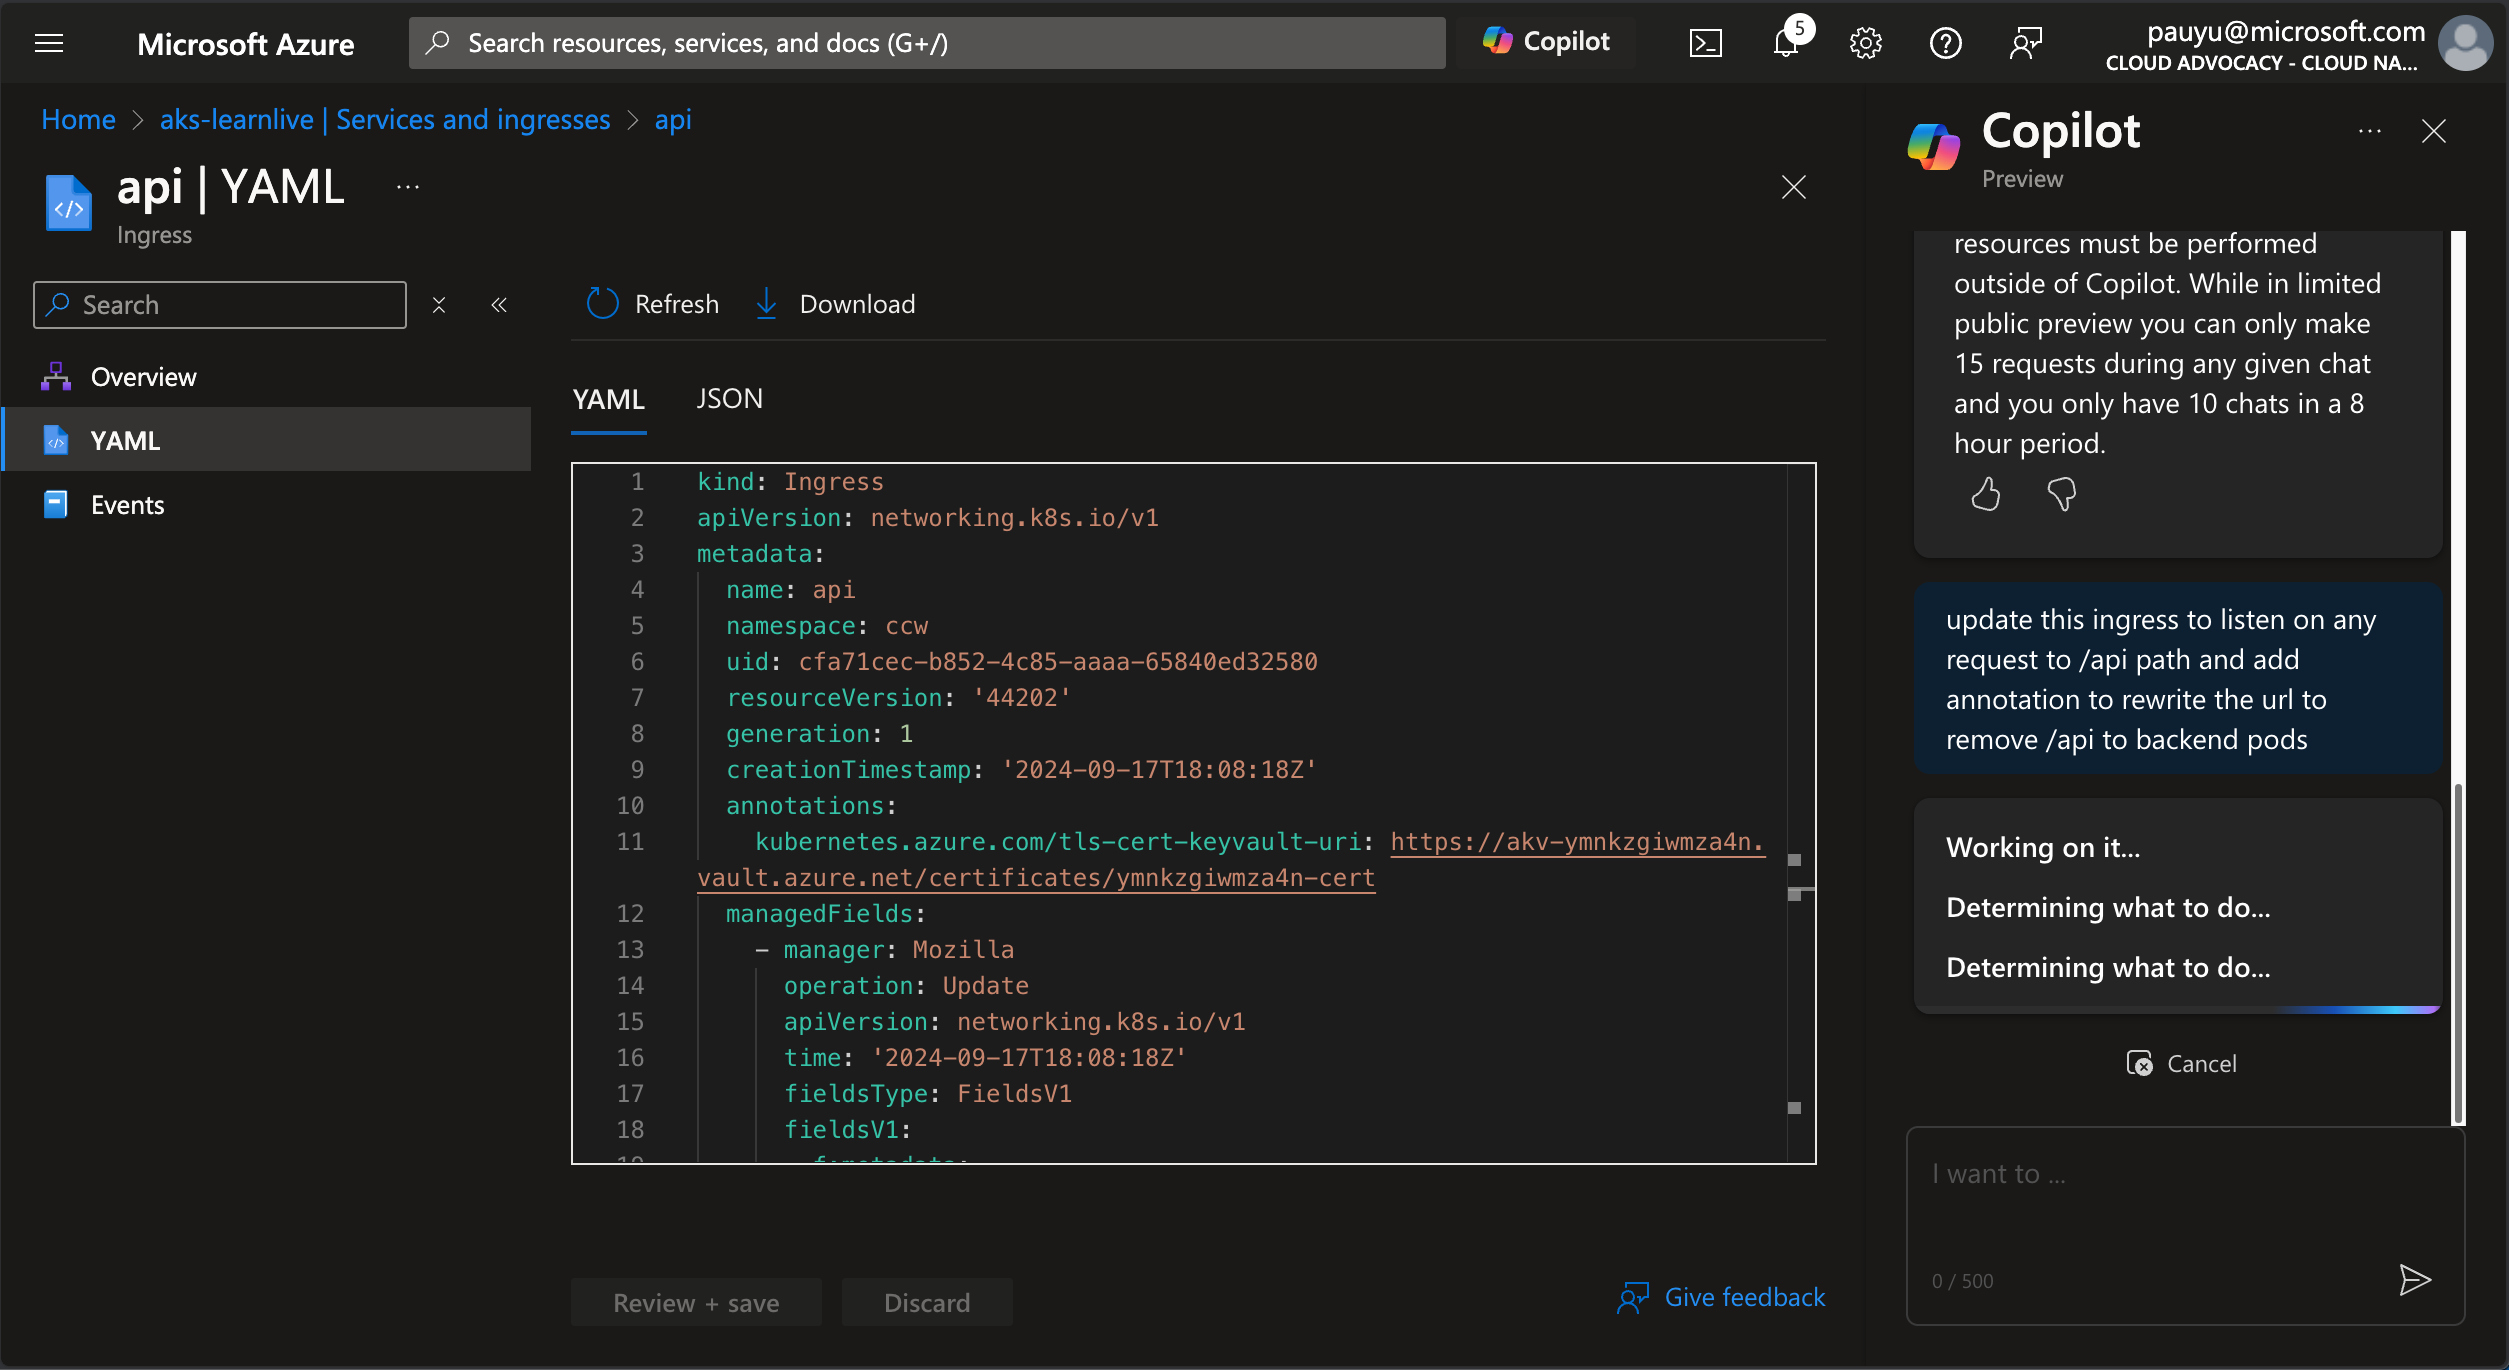2509x1370 pixels.
Task: Focus the global resources search box
Action: (x=927, y=43)
